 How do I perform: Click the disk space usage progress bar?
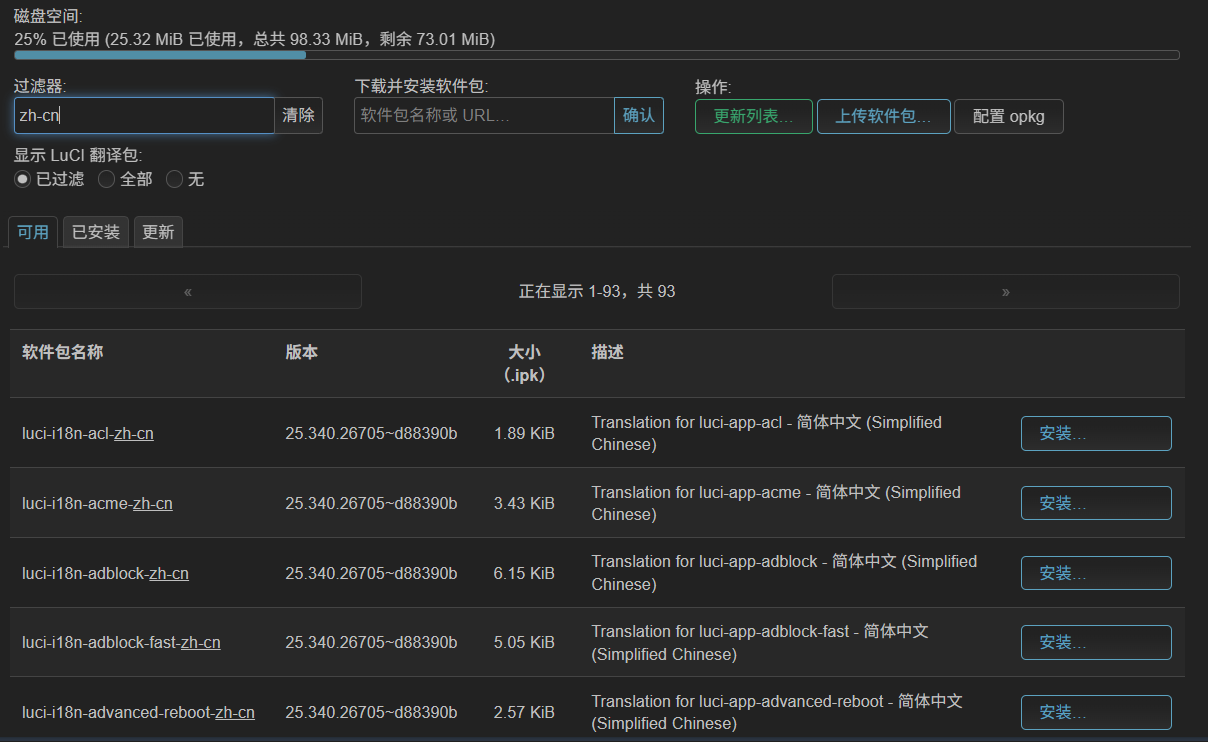pyautogui.click(x=596, y=55)
